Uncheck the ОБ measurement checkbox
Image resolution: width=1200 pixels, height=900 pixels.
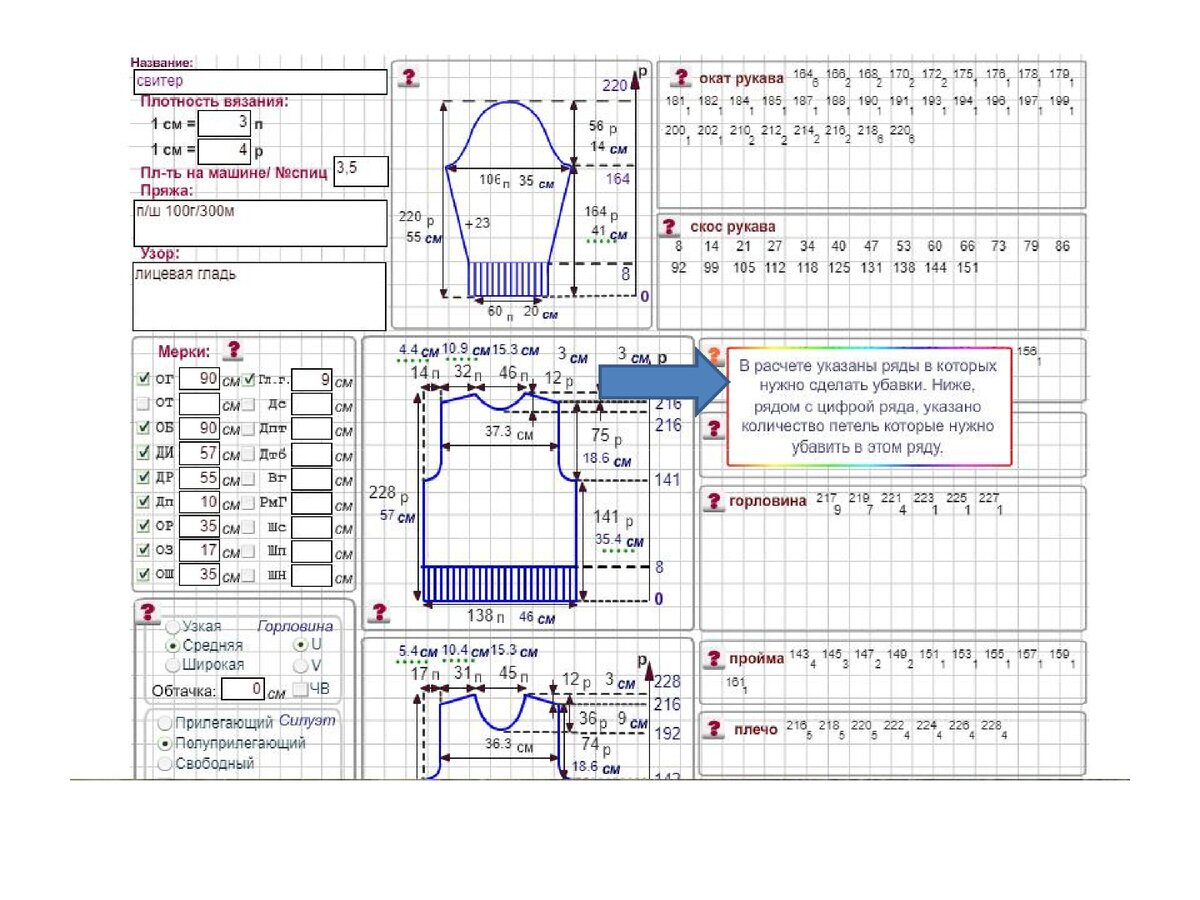143,428
